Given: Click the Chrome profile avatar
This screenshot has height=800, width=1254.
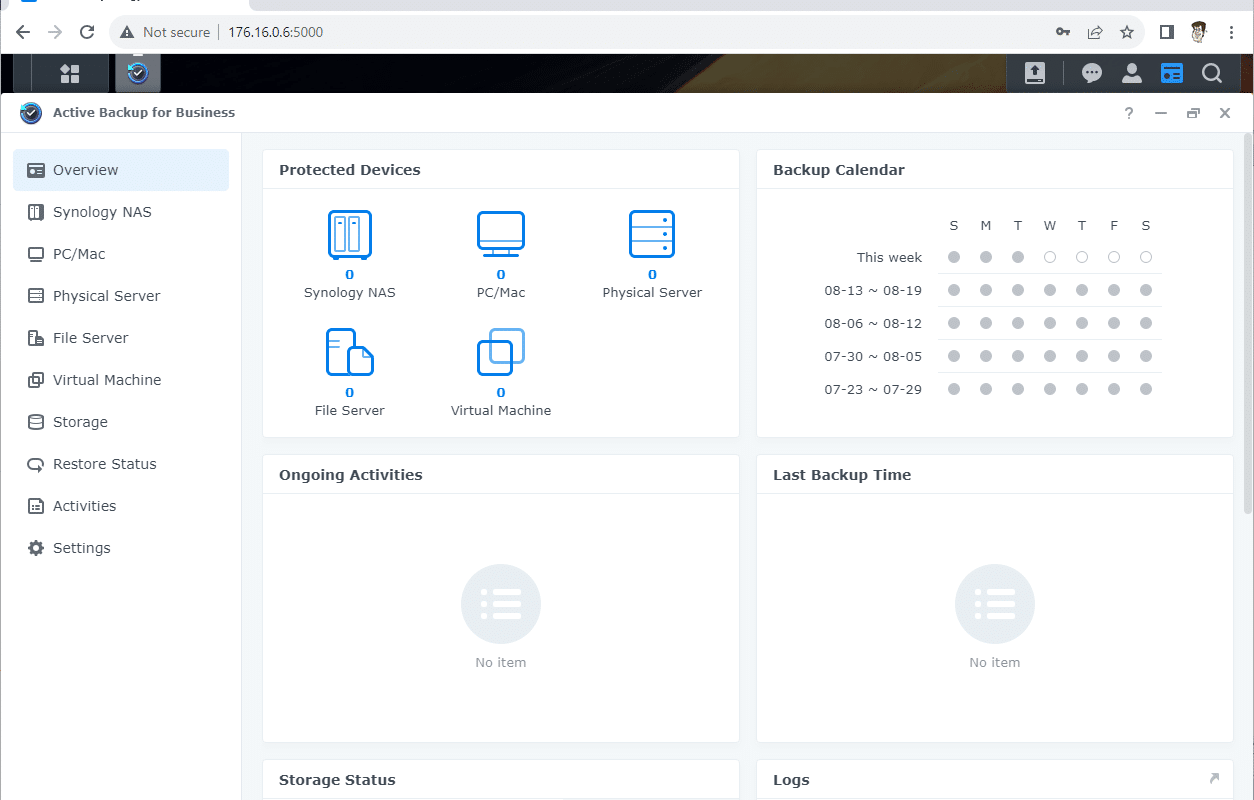Looking at the screenshot, I should [x=1199, y=32].
